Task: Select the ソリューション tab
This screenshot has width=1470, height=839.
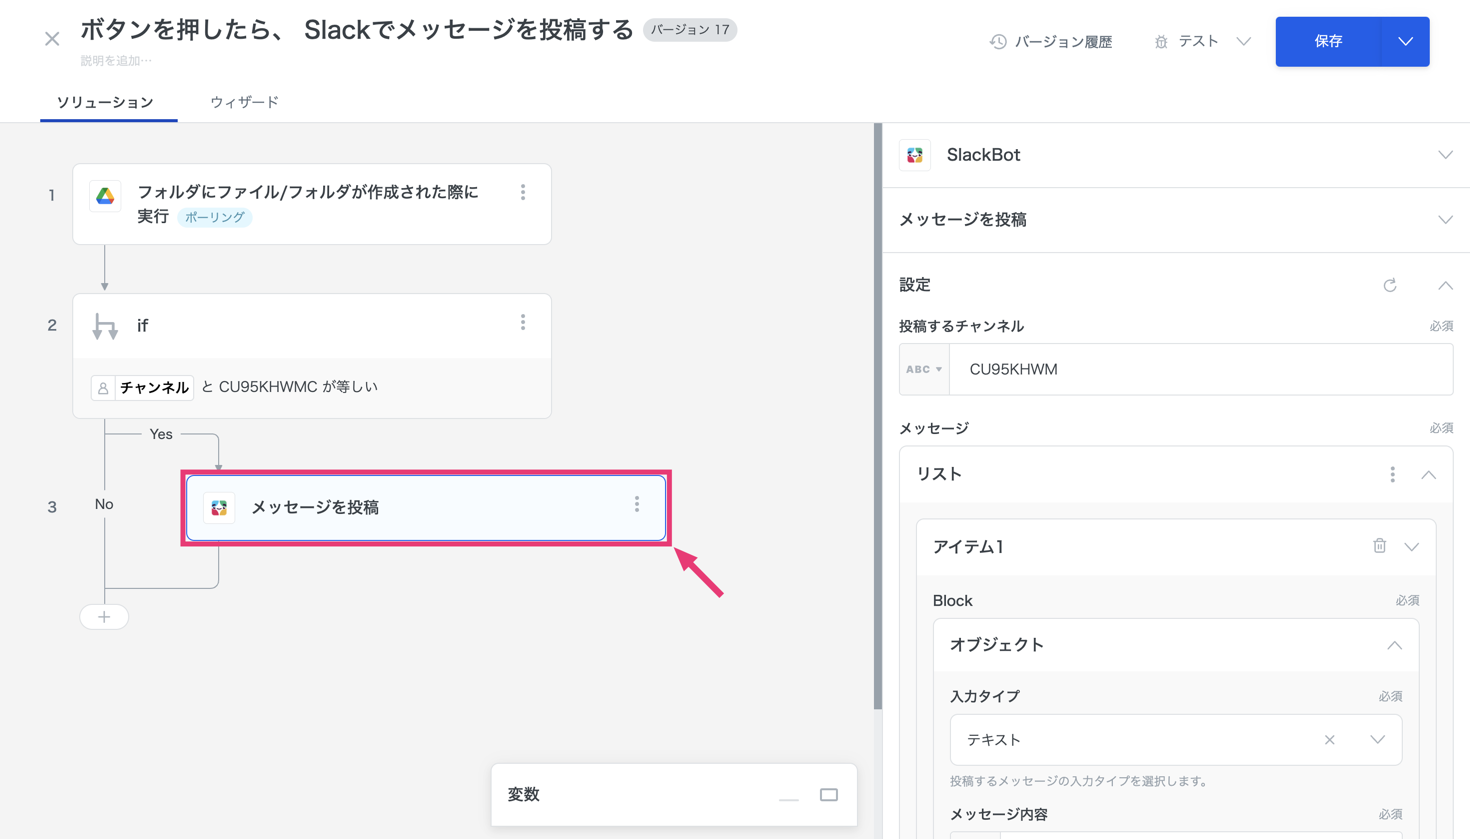Action: (x=105, y=102)
